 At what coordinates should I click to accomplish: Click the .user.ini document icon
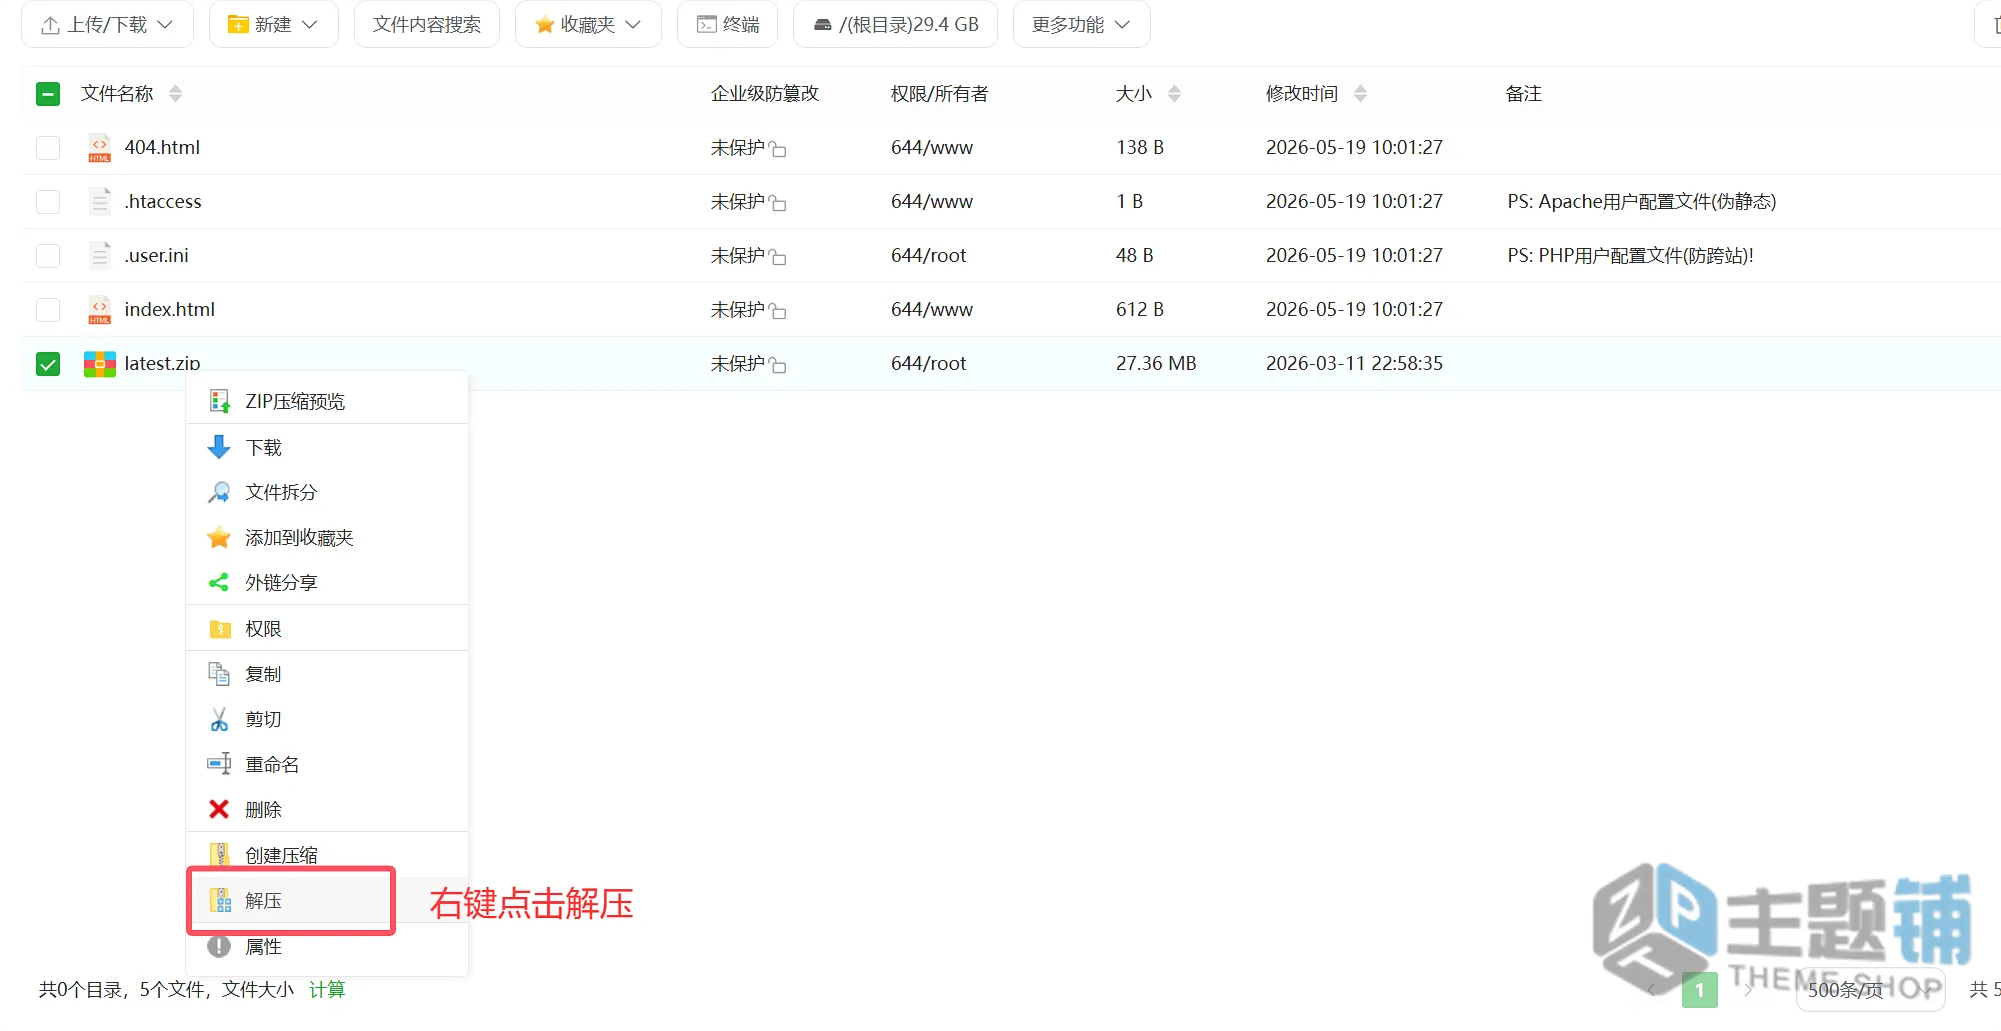[100, 255]
